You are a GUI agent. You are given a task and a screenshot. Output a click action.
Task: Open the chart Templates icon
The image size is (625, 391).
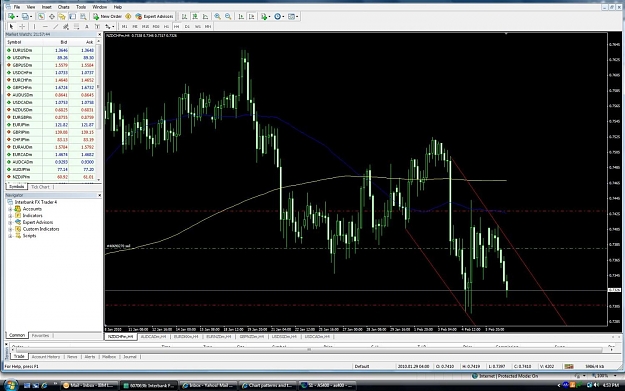291,16
